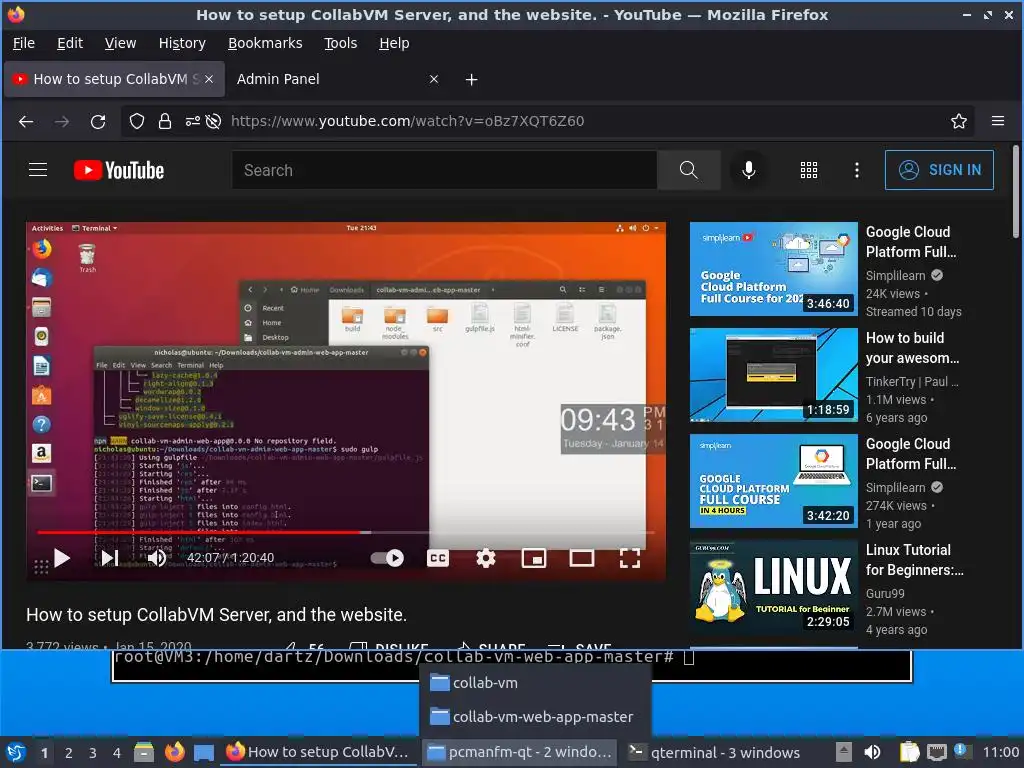Open the History menu
Viewport: 1024px width, 768px height.
click(182, 43)
